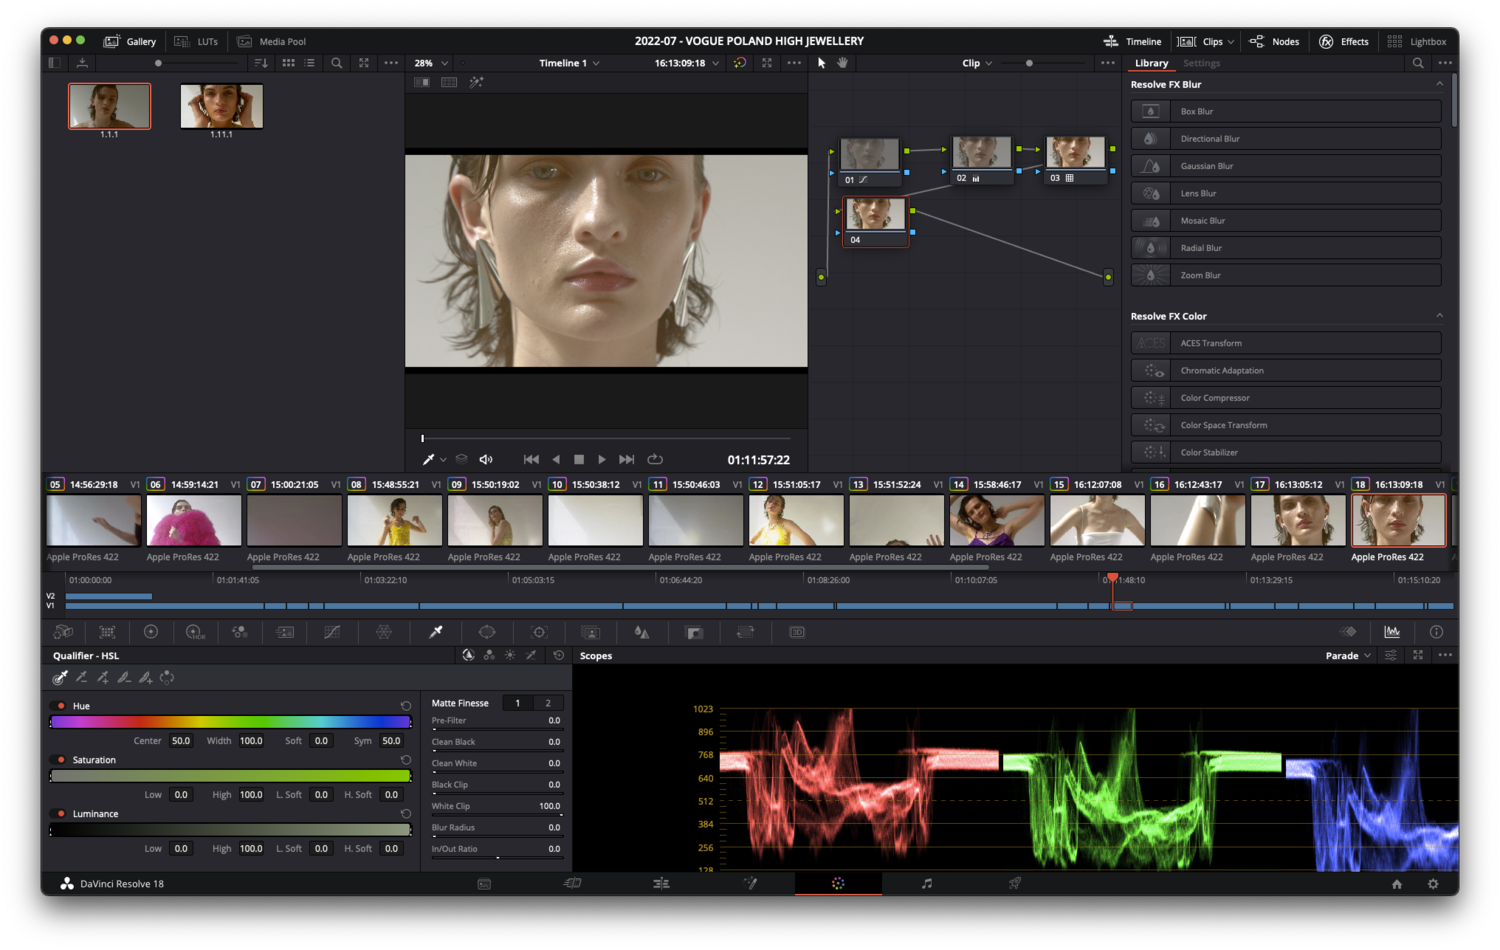Viewport: 1500px width, 950px height.
Task: Open the Color Wheels palette
Action: (151, 632)
